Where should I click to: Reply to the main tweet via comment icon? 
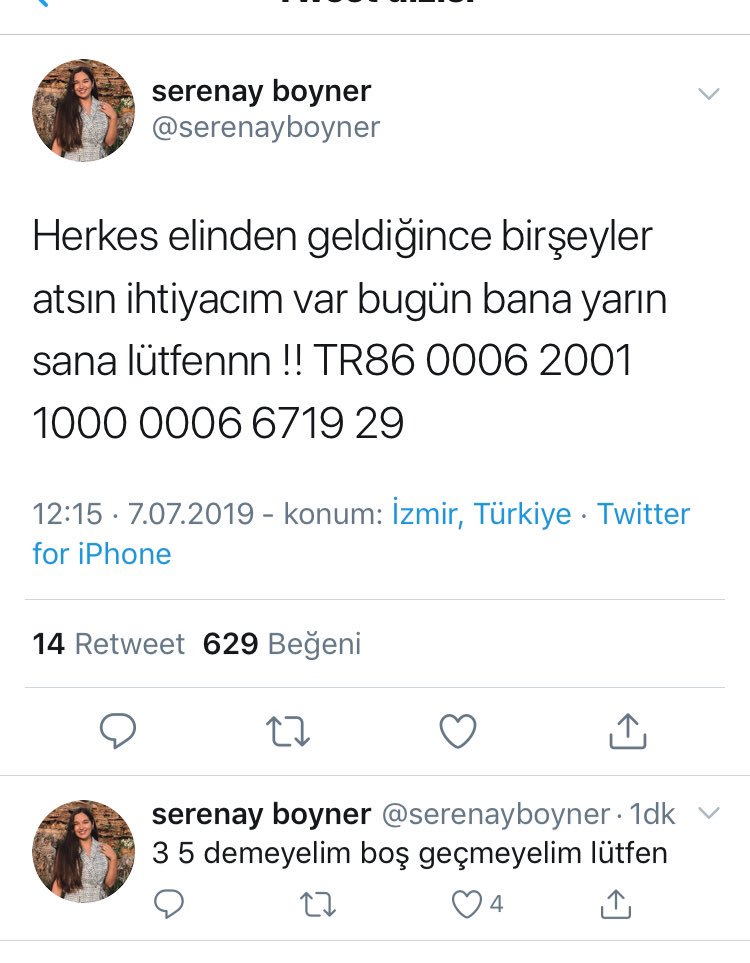(118, 730)
